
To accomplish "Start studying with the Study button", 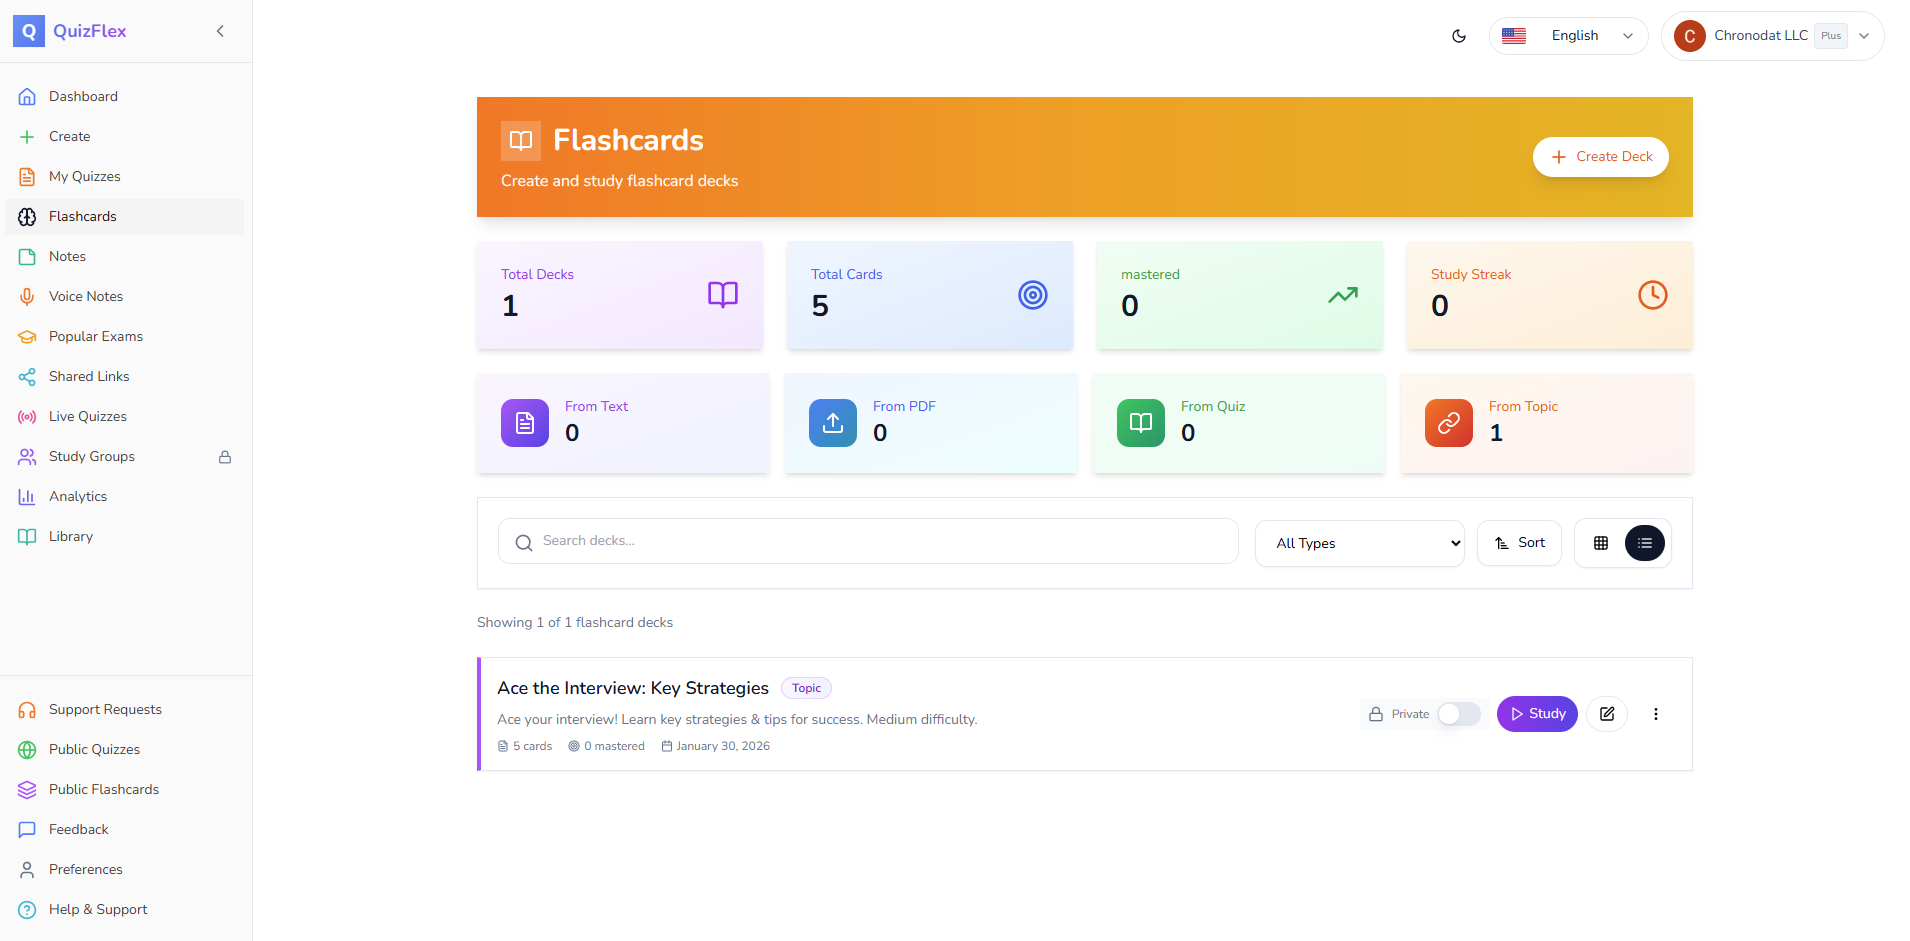I will (1537, 714).
